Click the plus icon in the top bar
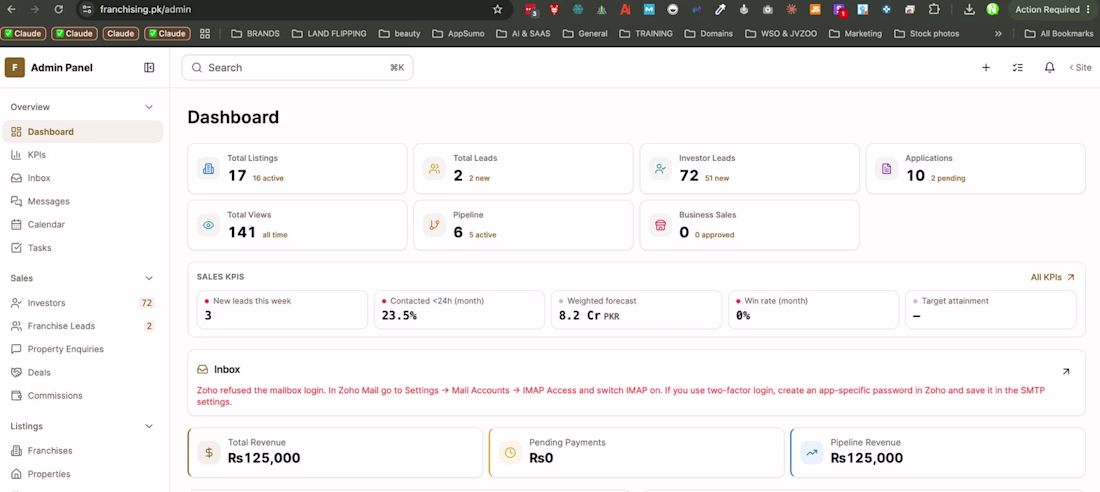Image resolution: width=1100 pixels, height=492 pixels. point(986,67)
